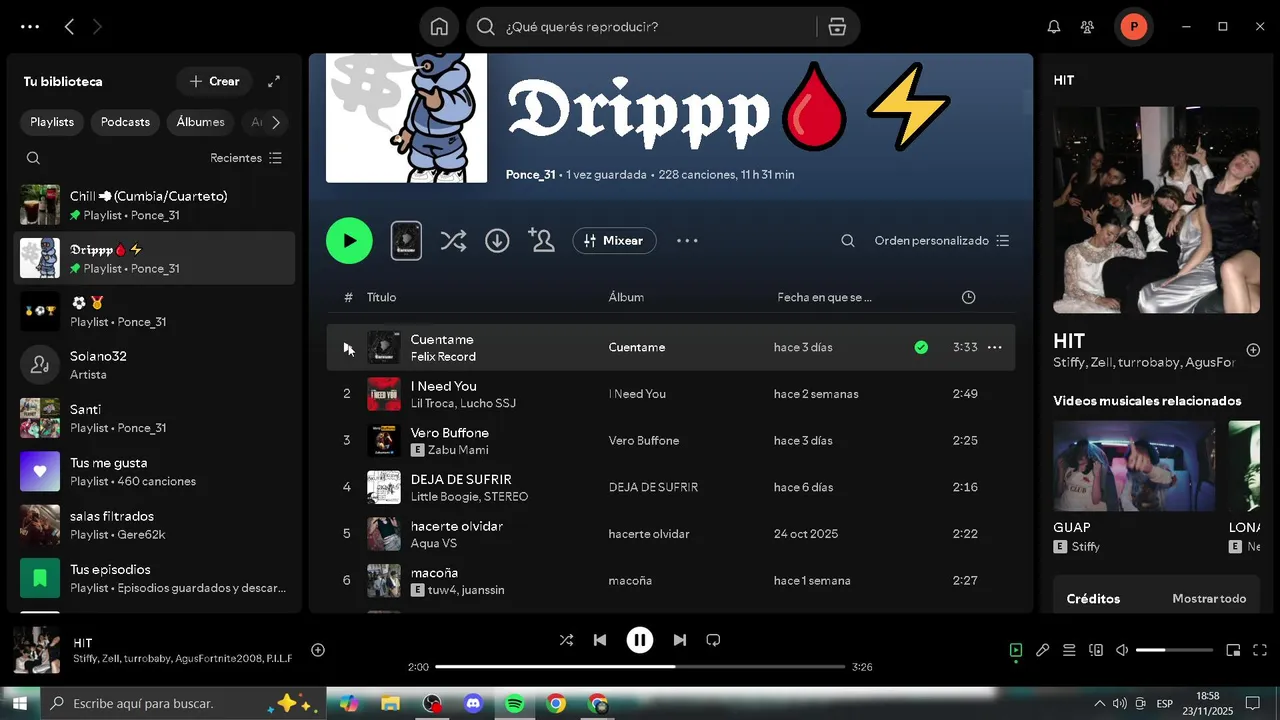Select the DEJA DE SUFRIR track title
This screenshot has height=720, width=1280.
[461, 479]
